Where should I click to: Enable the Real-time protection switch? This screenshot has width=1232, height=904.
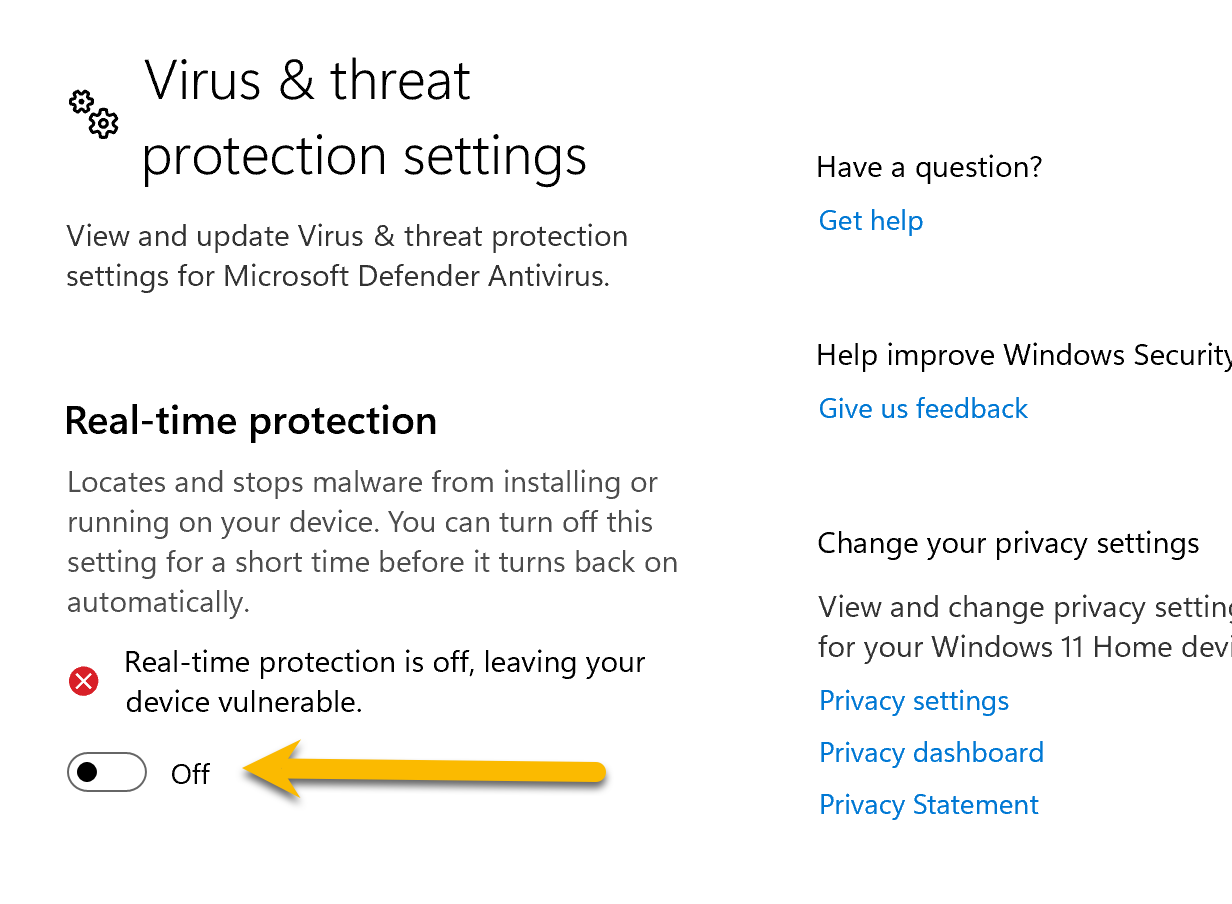coord(106,772)
